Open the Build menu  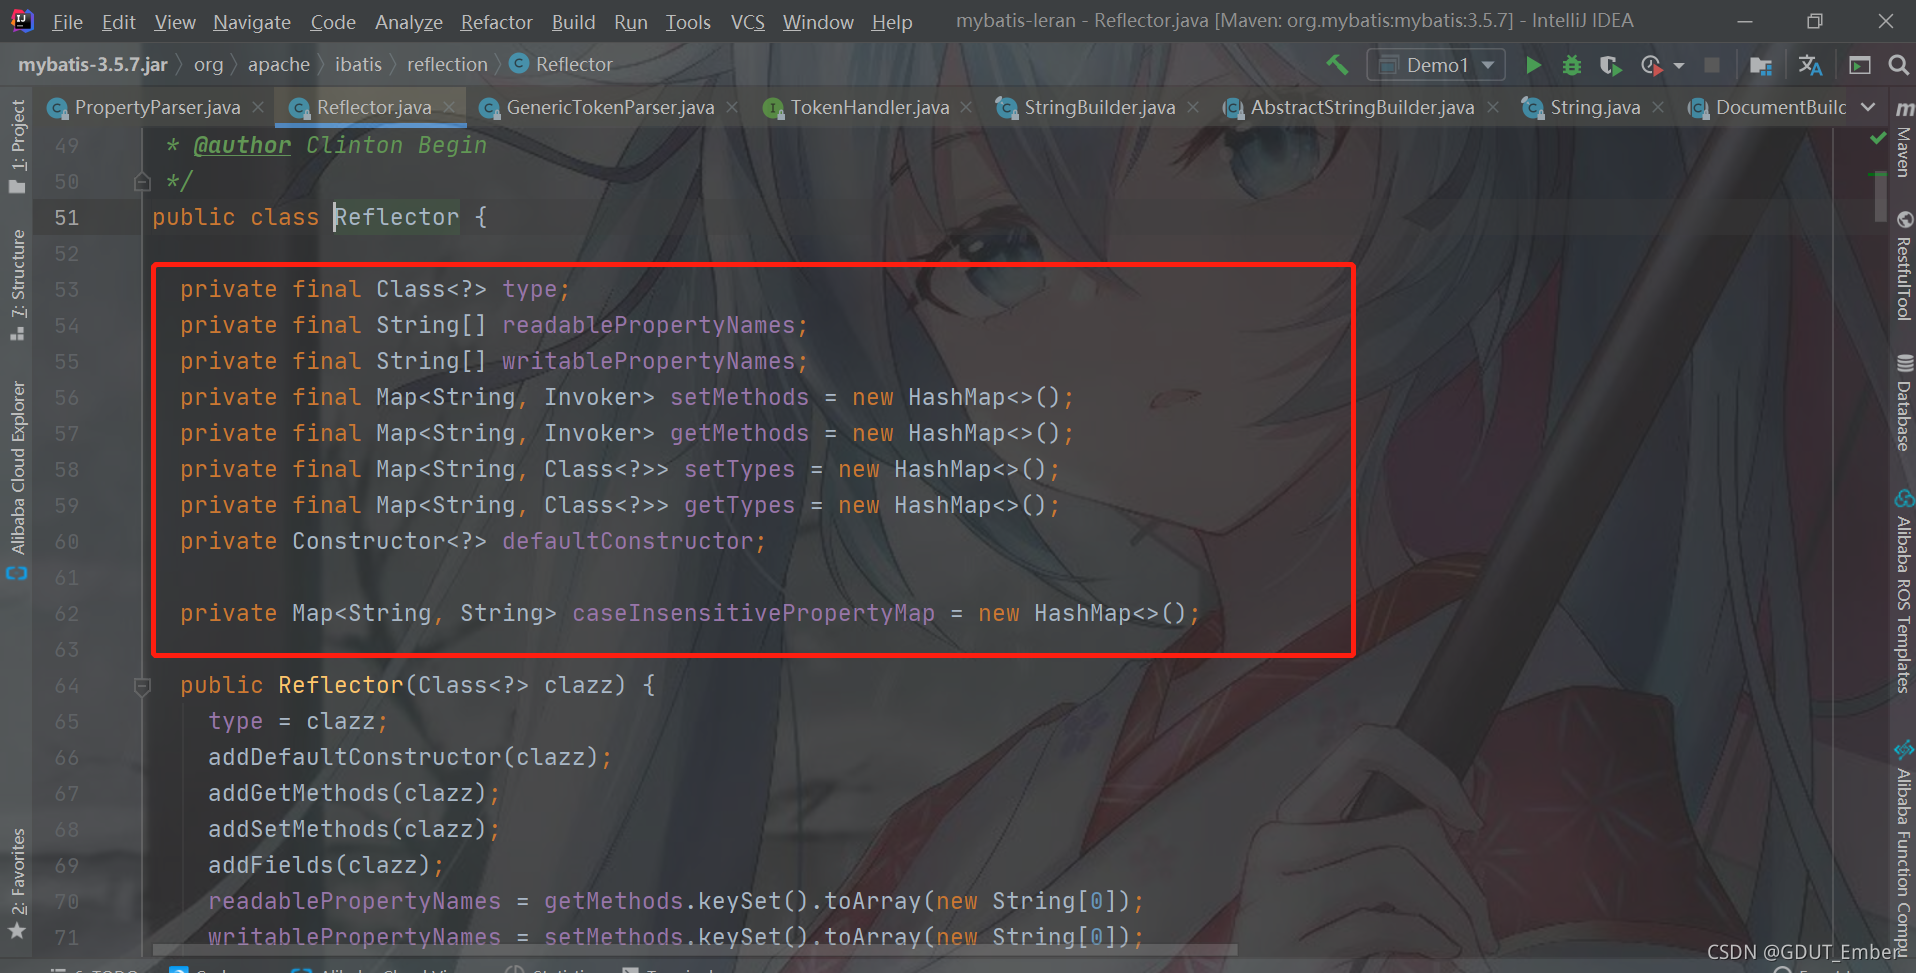coord(573,22)
